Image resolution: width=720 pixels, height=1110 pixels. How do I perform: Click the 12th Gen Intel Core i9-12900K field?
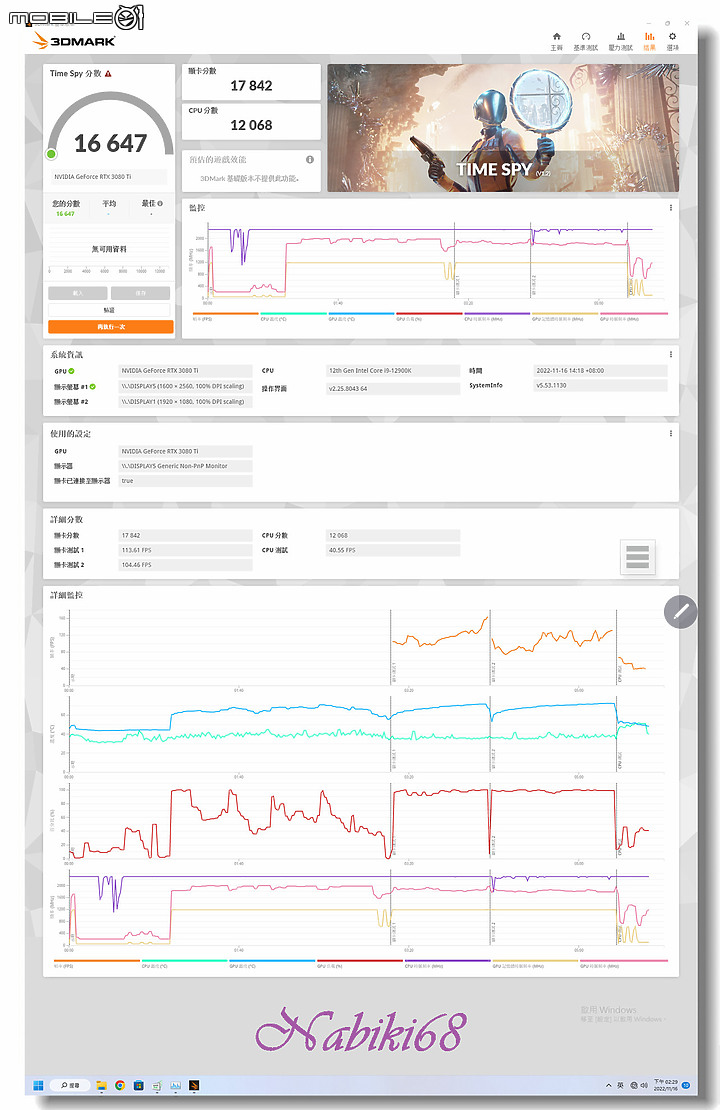[x=393, y=371]
